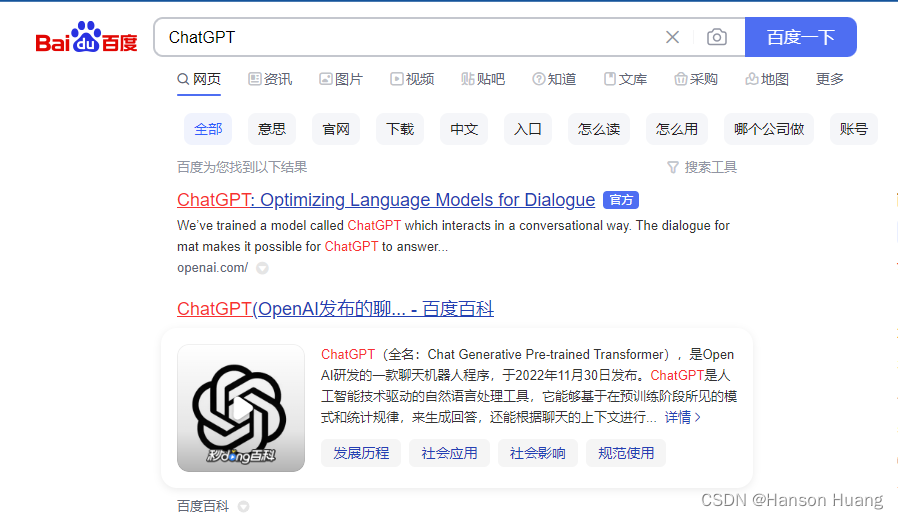The height and width of the screenshot is (519, 898).
Task: Open the 社会影响 section button
Action: (x=538, y=453)
